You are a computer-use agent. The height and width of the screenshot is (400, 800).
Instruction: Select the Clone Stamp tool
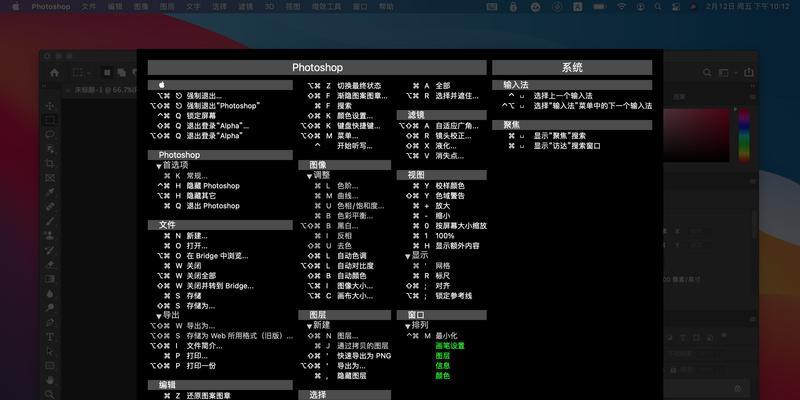pyautogui.click(x=50, y=236)
